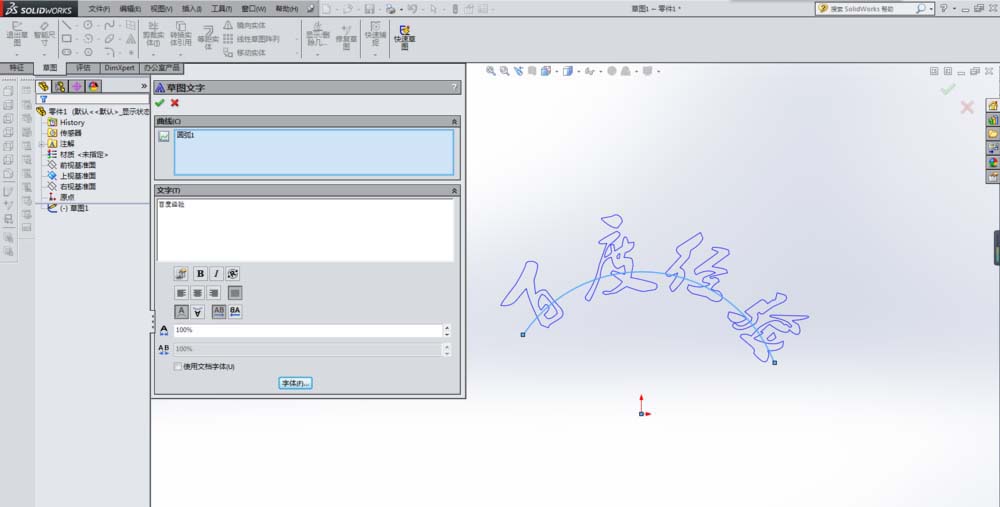Open the 工具 Tools menu
Screen dimensions: 1000x507
tap(222, 9)
